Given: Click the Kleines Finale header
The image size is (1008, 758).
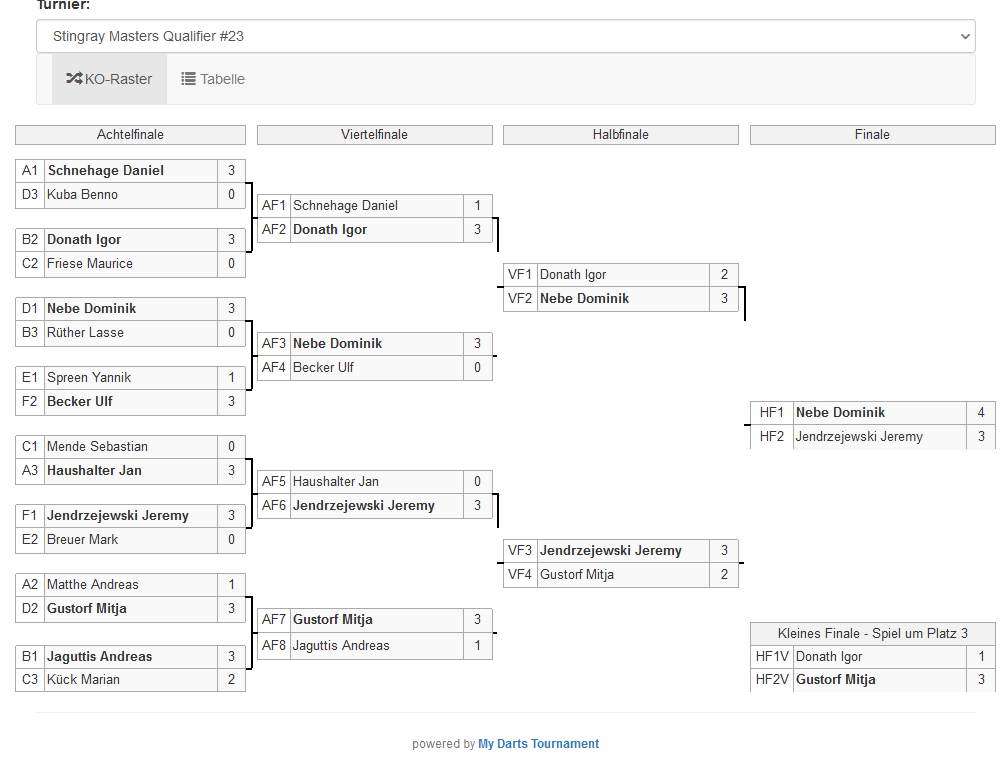Looking at the screenshot, I should point(872,634).
